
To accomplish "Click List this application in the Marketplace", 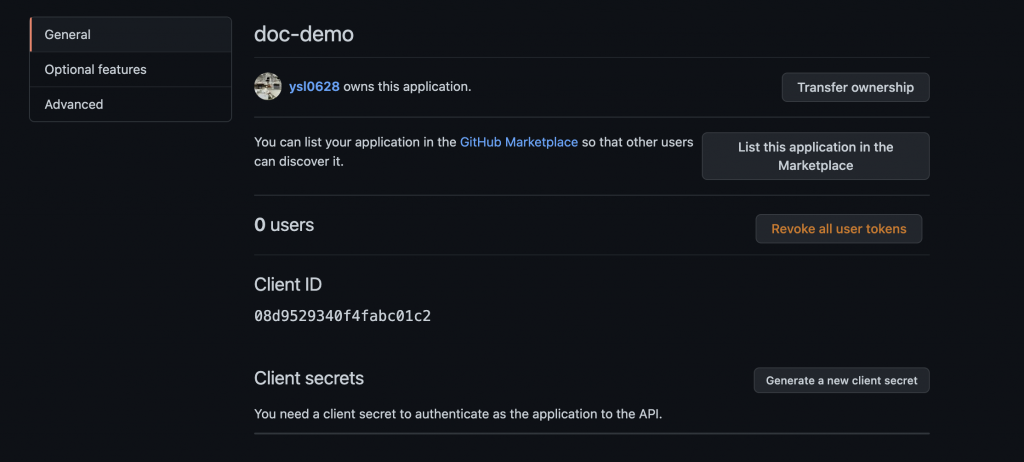I will pyautogui.click(x=815, y=156).
